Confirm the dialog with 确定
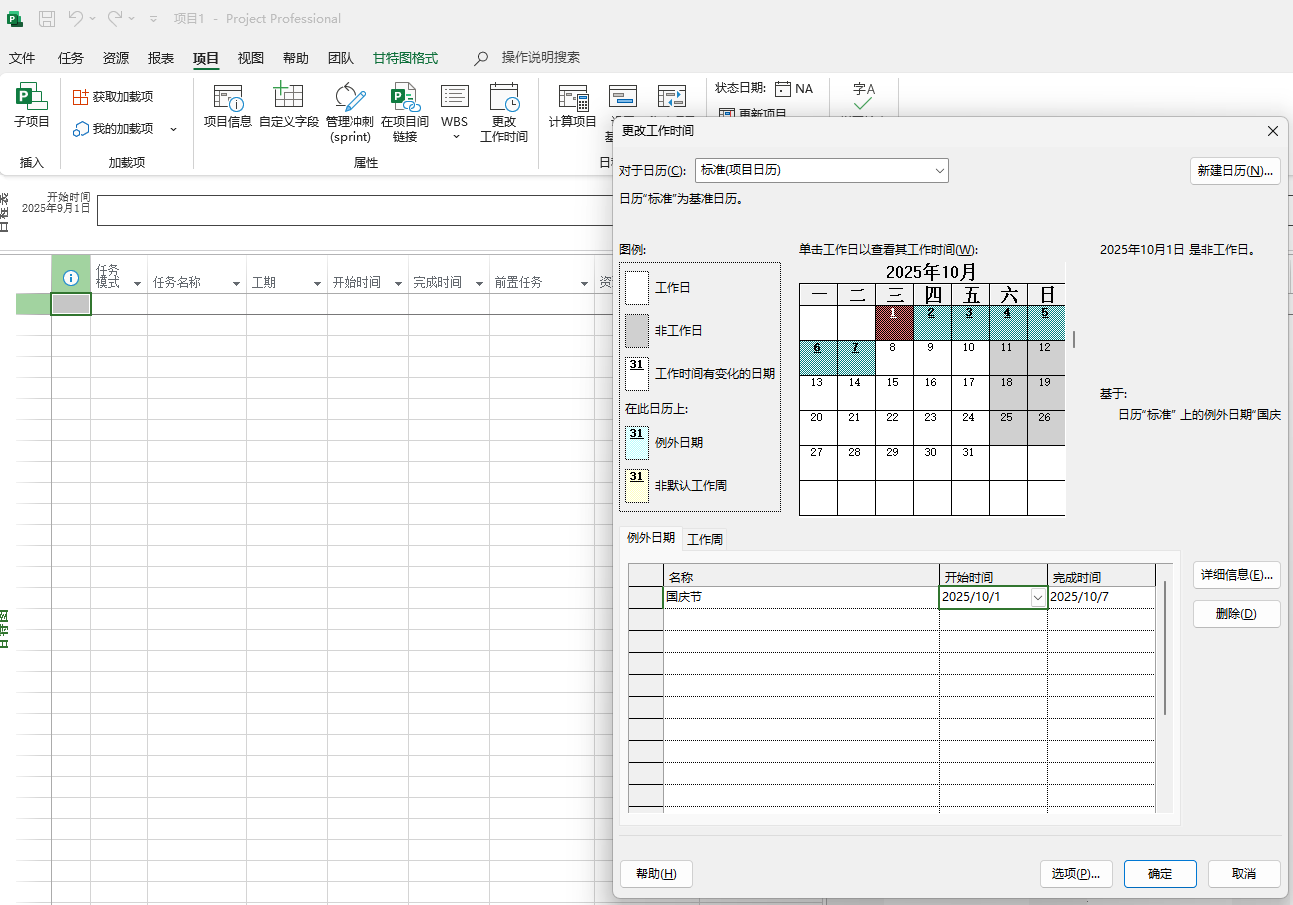Viewport: 1293px width, 905px height. [x=1160, y=874]
